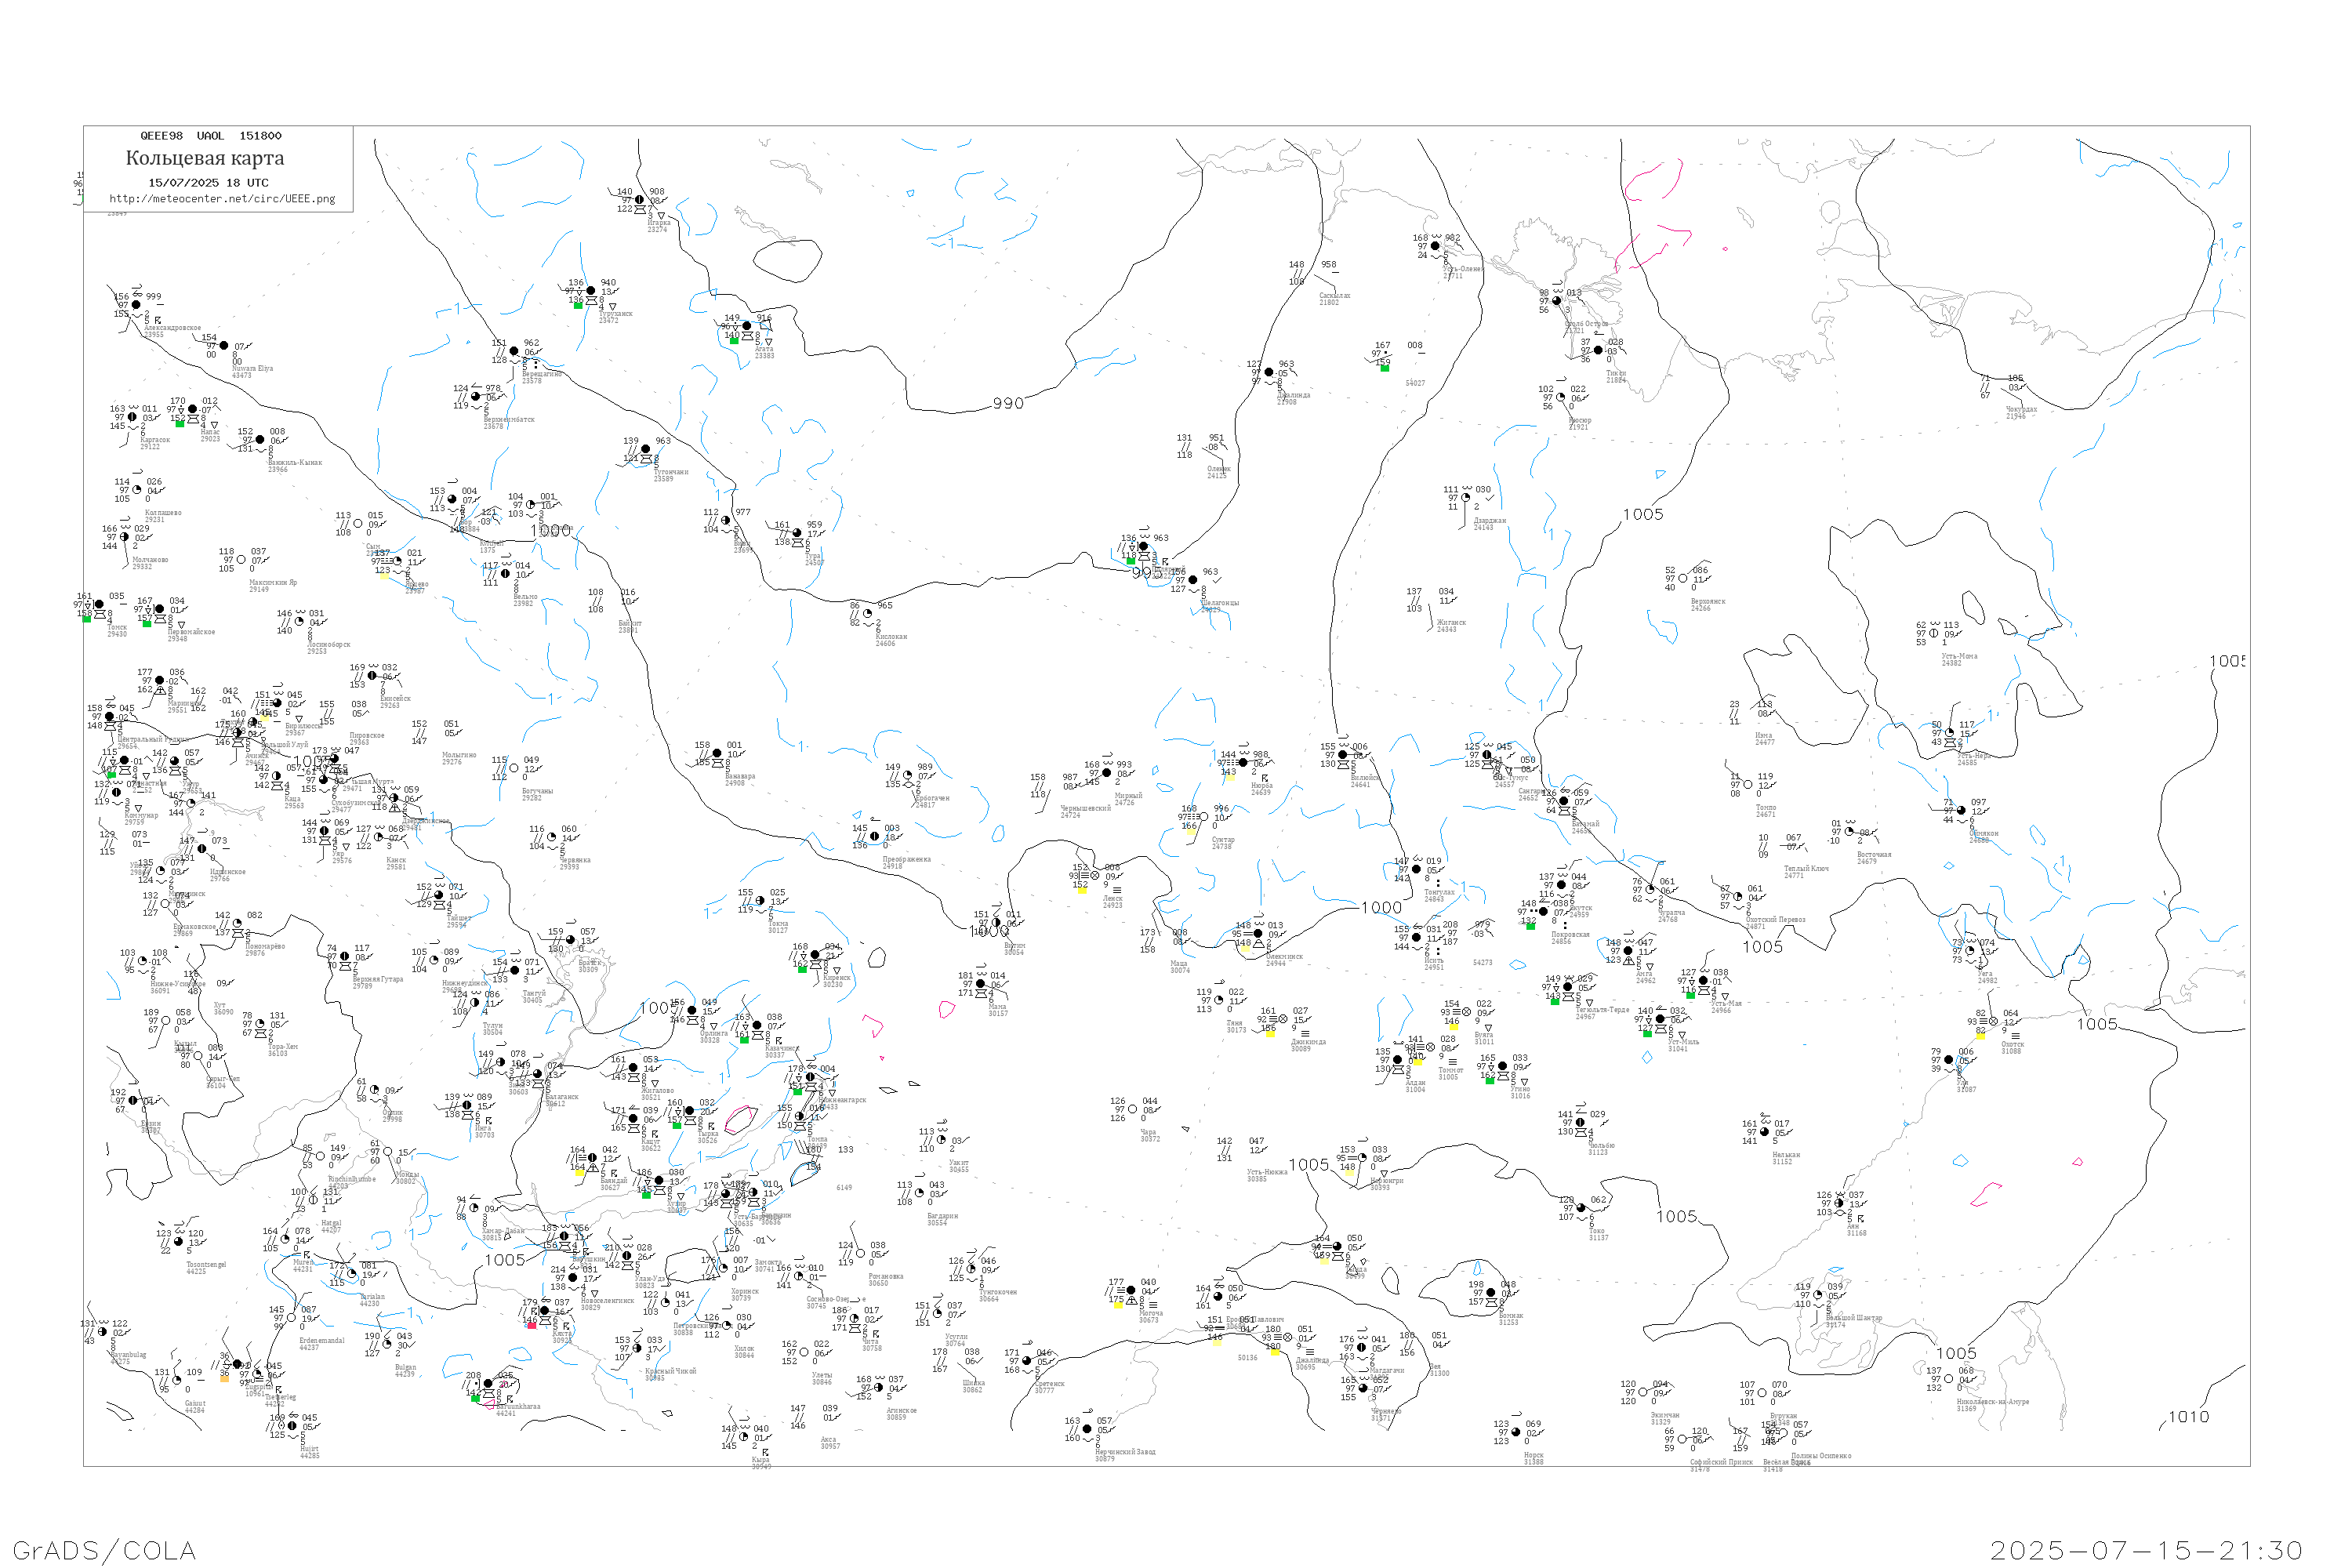Click the Дзарджан quarter-filled station circle
The width and height of the screenshot is (2352, 1568).
coord(1466,498)
